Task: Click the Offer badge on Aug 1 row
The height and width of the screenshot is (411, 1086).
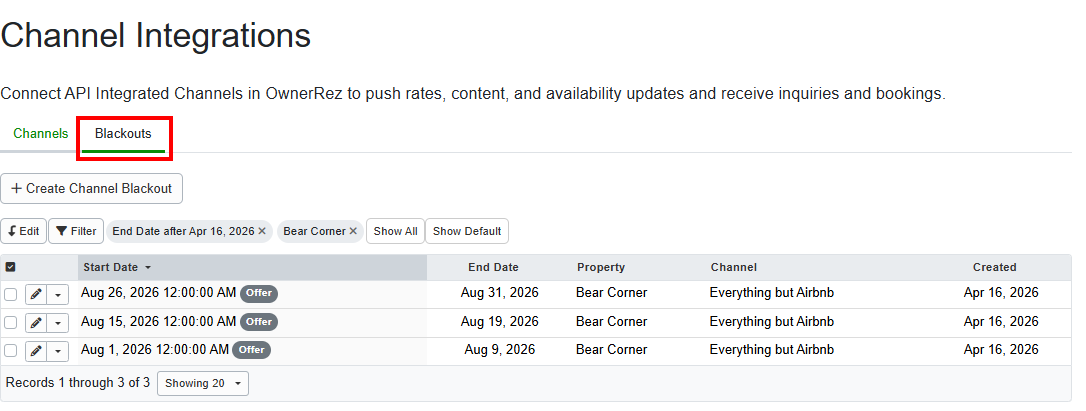Action: click(x=251, y=350)
